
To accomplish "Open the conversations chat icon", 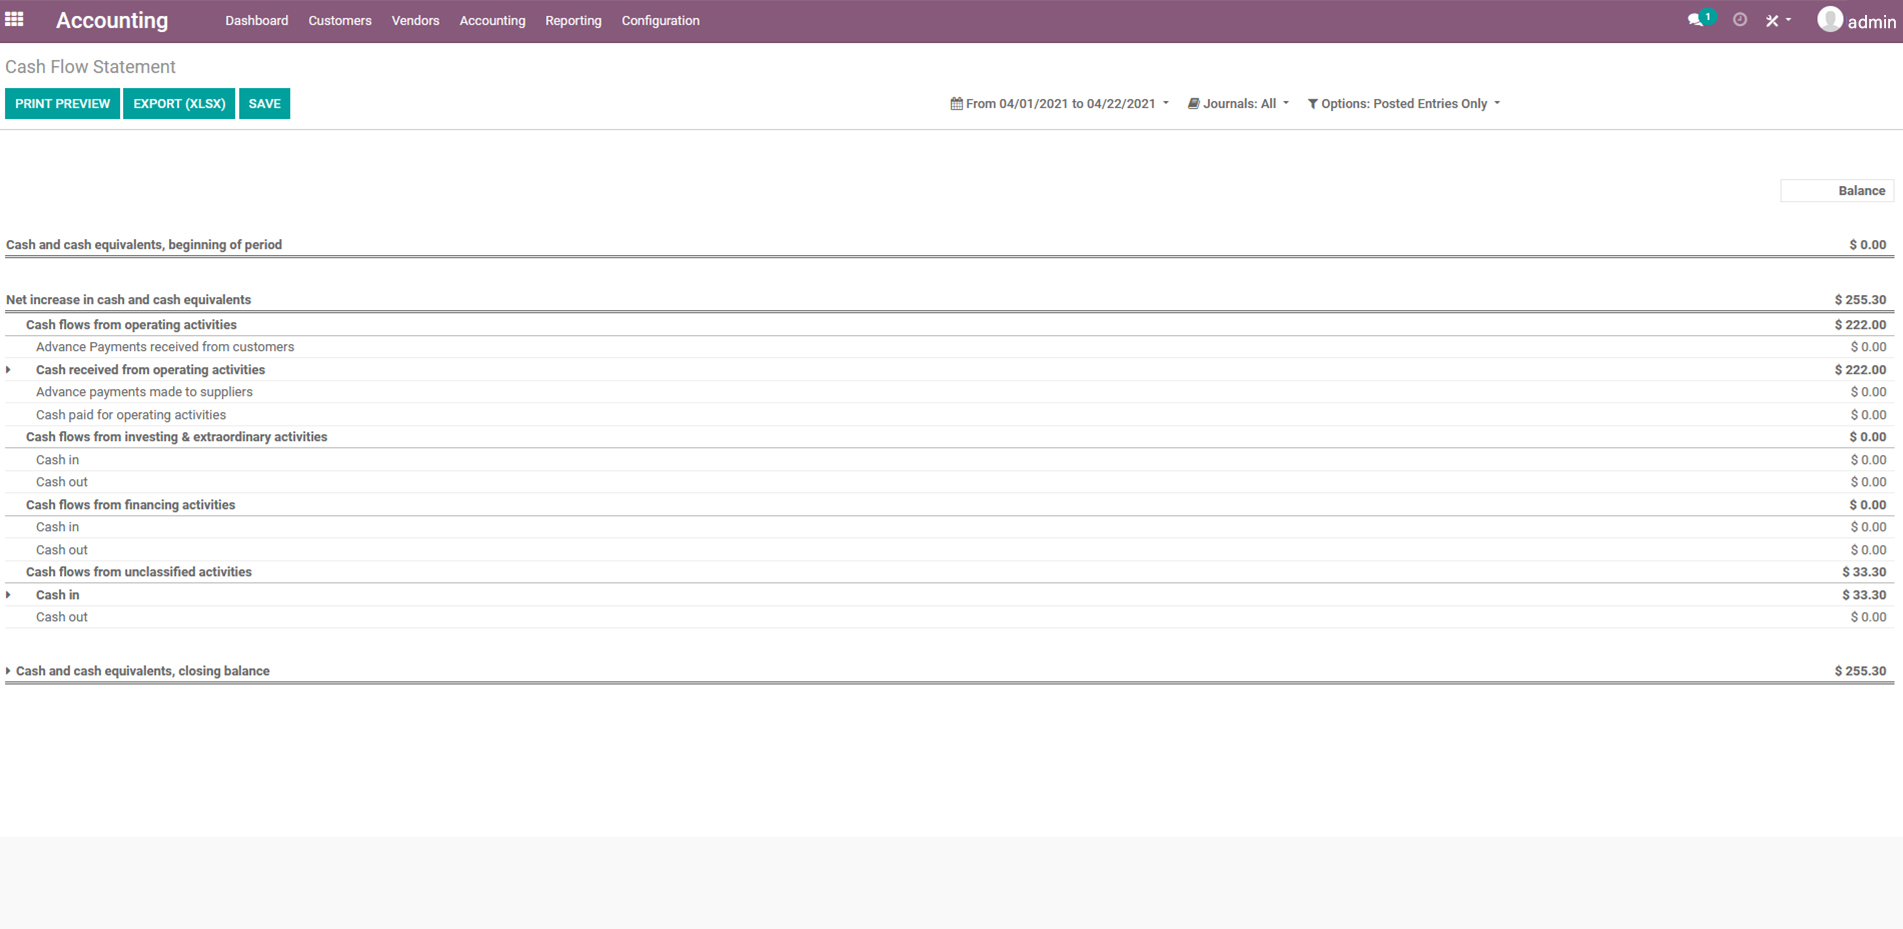I will click(1696, 20).
